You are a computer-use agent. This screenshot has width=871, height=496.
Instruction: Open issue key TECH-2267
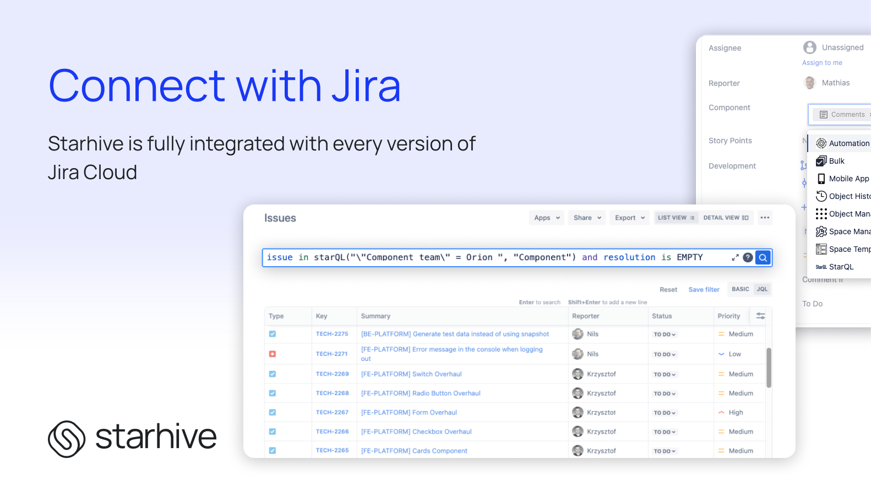[x=332, y=413]
